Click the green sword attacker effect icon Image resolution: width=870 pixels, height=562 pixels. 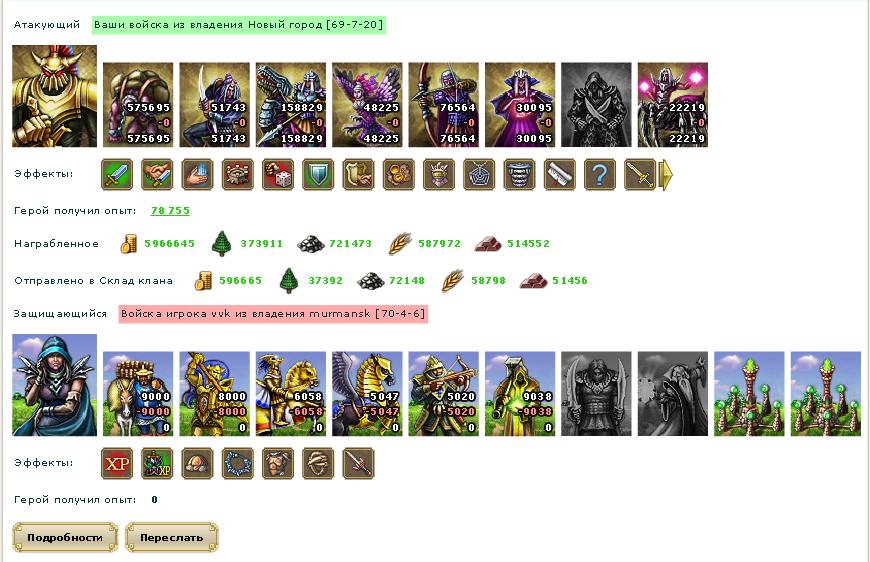coord(117,175)
